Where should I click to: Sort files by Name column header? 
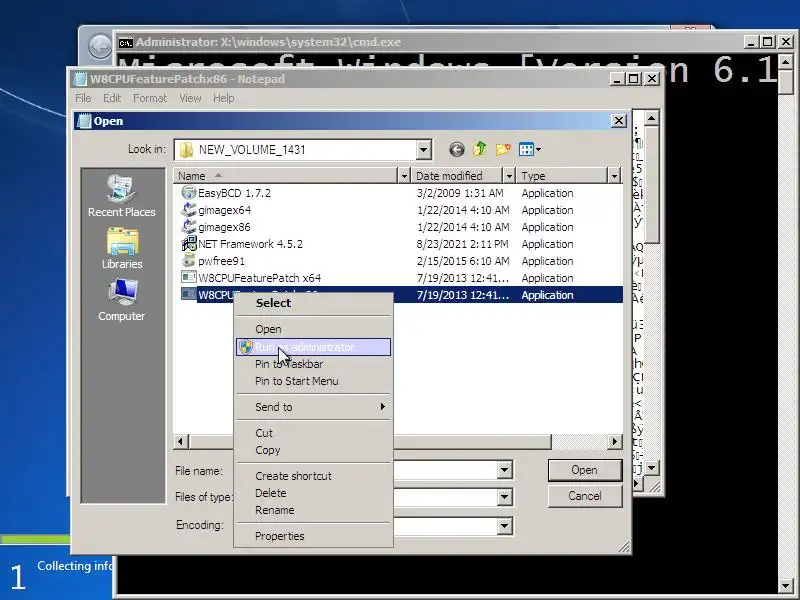[285, 176]
